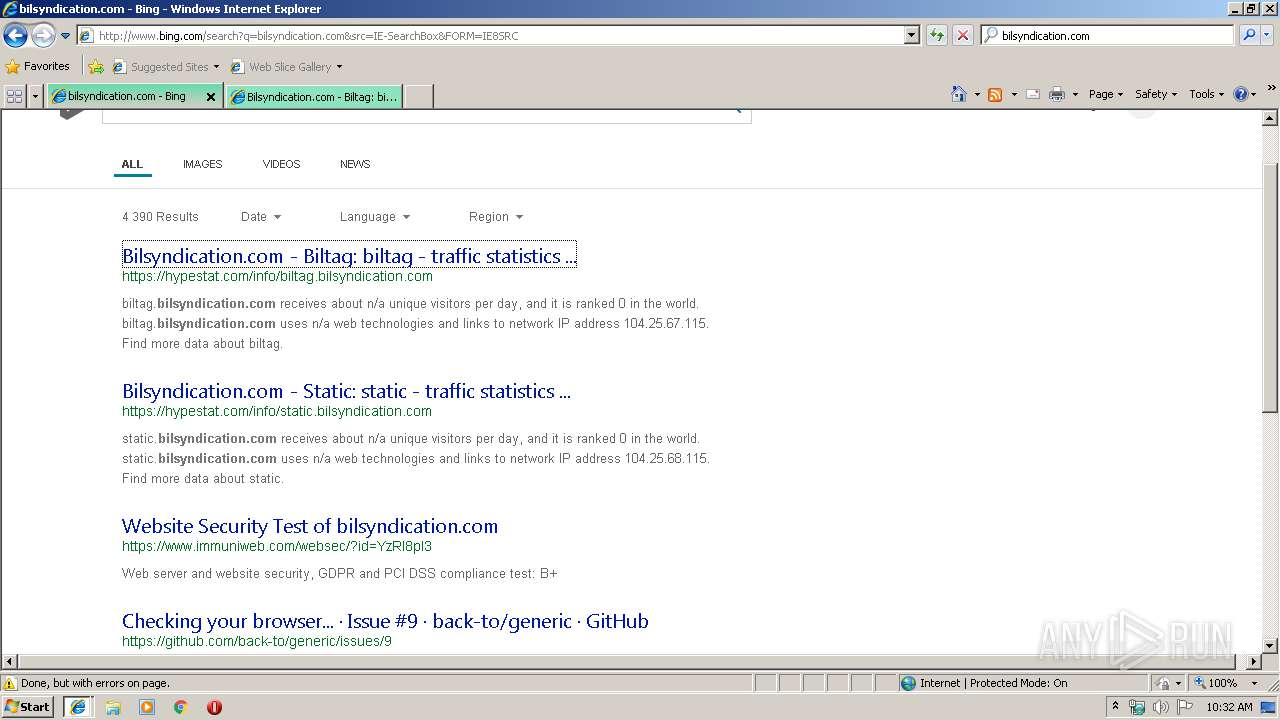1280x720 pixels.
Task: Open Web Slice Gallery in favorites bar
Action: [x=286, y=67]
